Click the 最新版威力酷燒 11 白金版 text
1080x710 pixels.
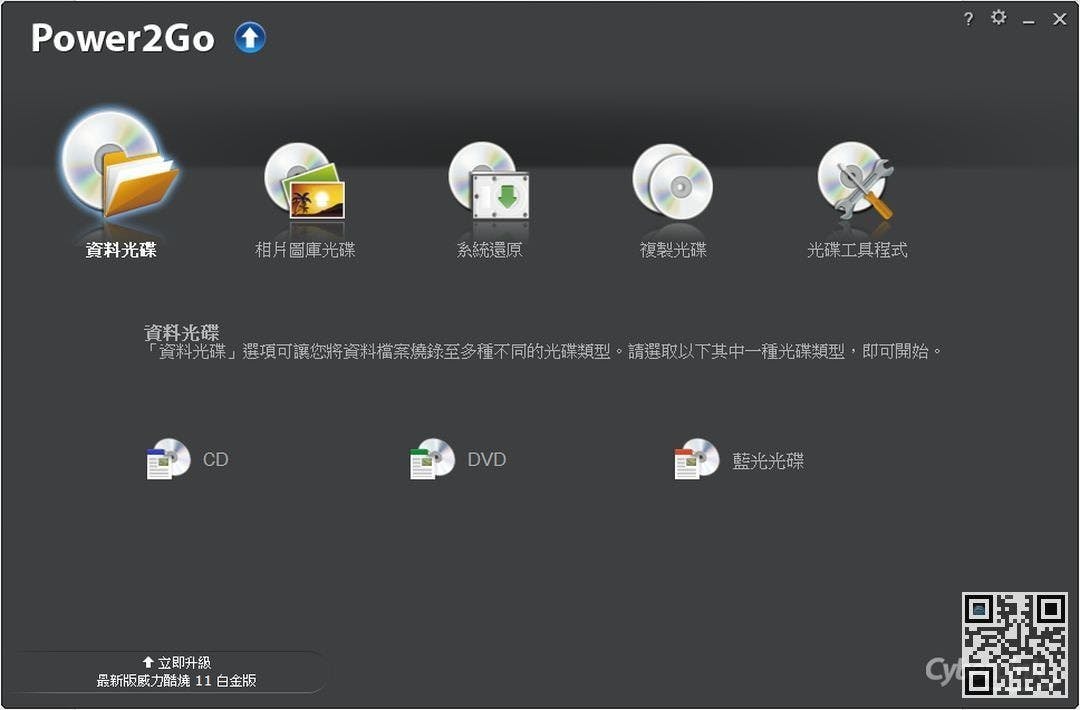point(176,680)
